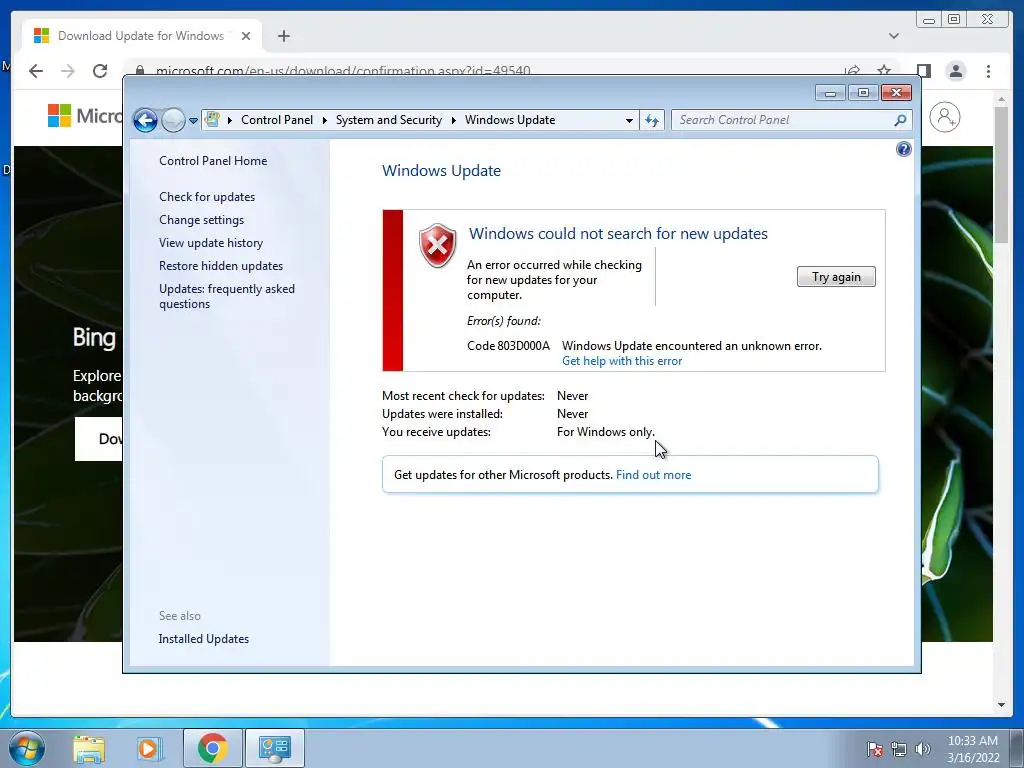Open Change settings

pos(201,220)
